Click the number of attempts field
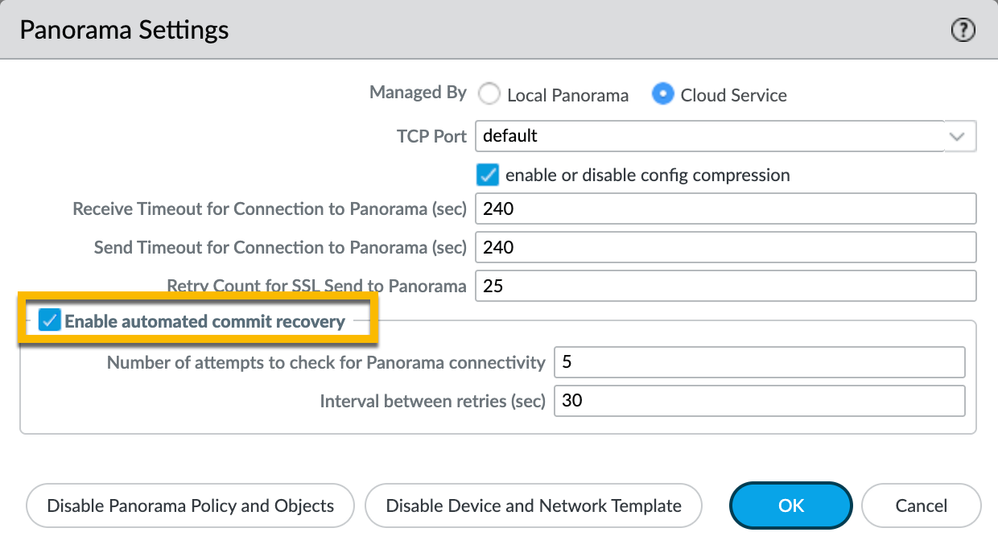 click(759, 362)
